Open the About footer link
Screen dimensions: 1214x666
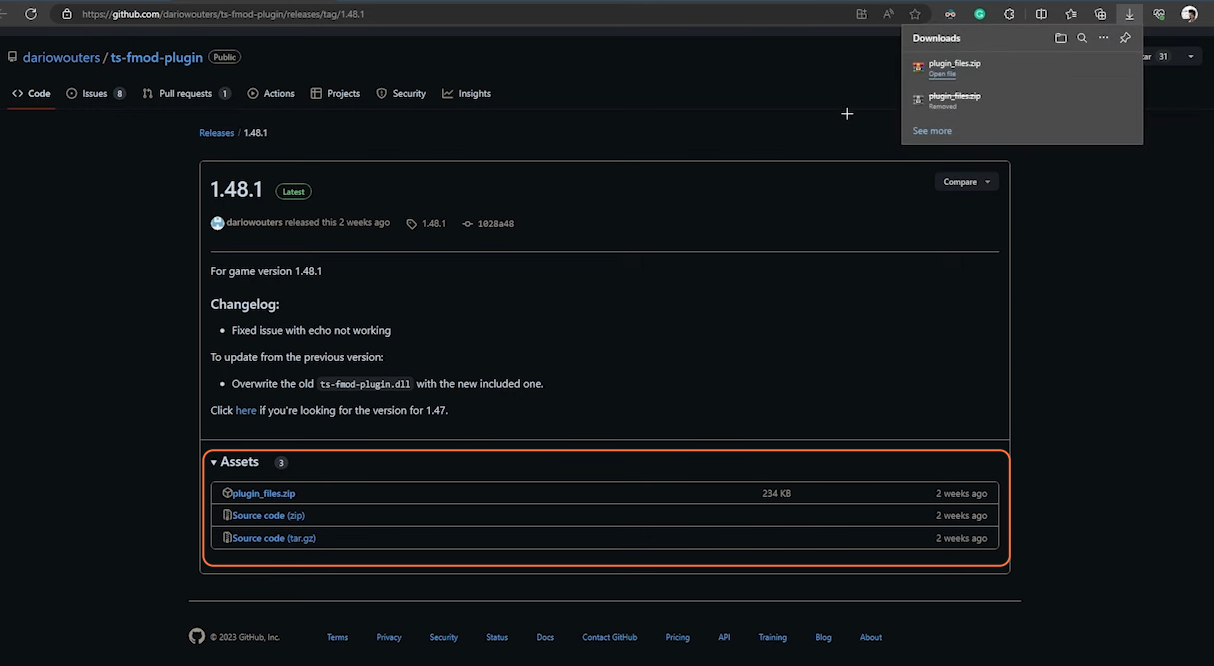(871, 637)
